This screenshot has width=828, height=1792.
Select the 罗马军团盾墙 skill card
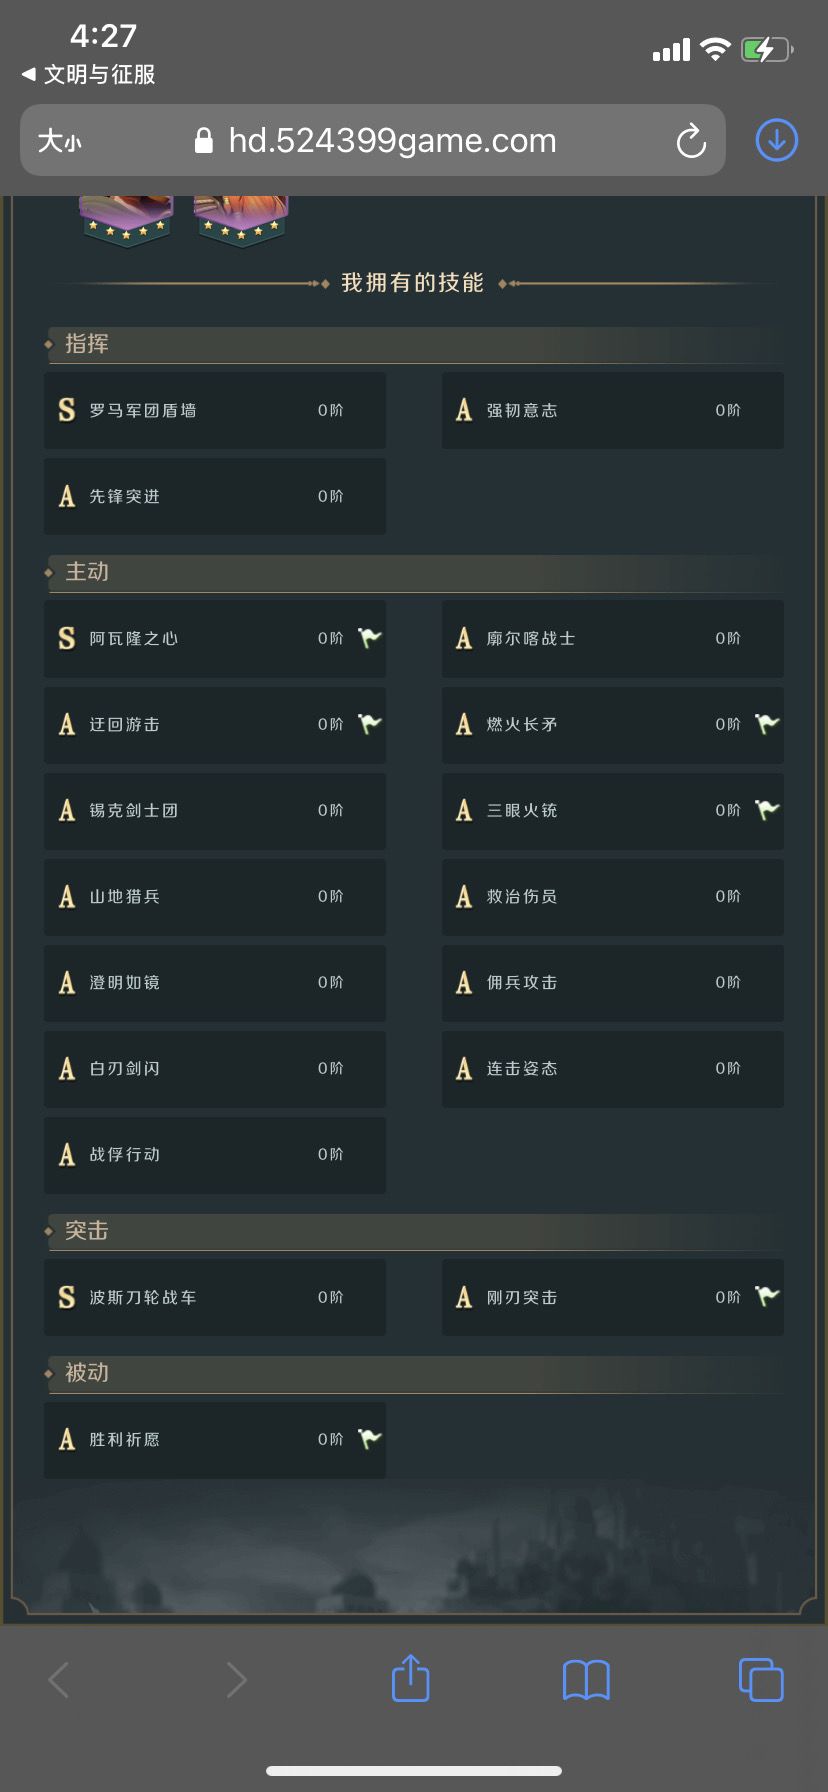(x=214, y=410)
